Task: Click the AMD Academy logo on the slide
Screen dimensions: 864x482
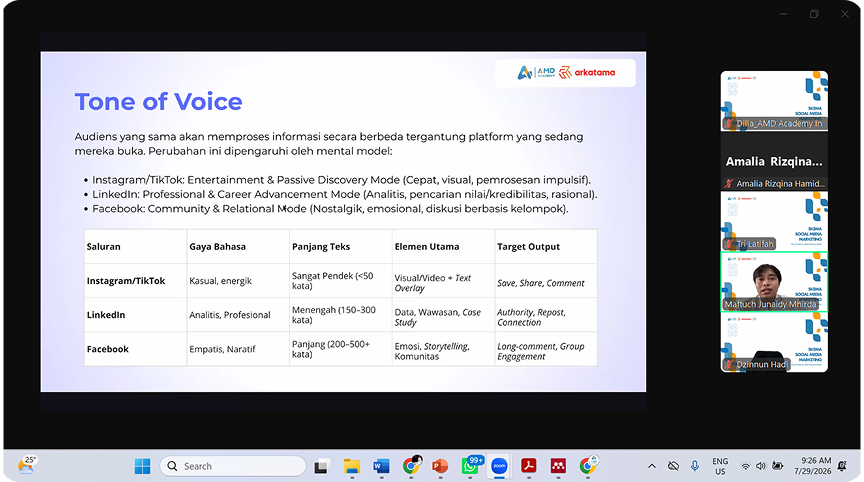Action: (536, 73)
